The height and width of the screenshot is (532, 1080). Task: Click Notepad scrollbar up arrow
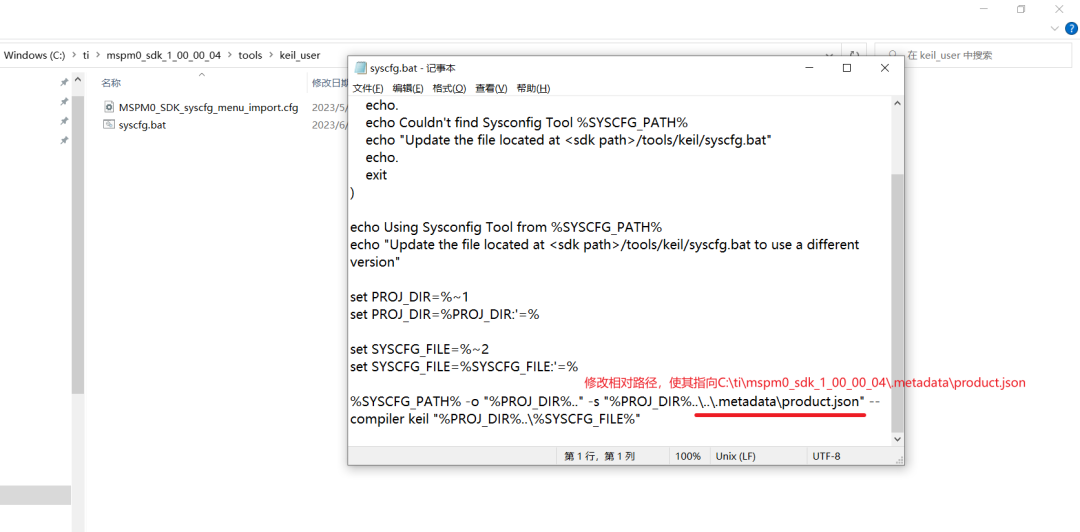pos(897,103)
